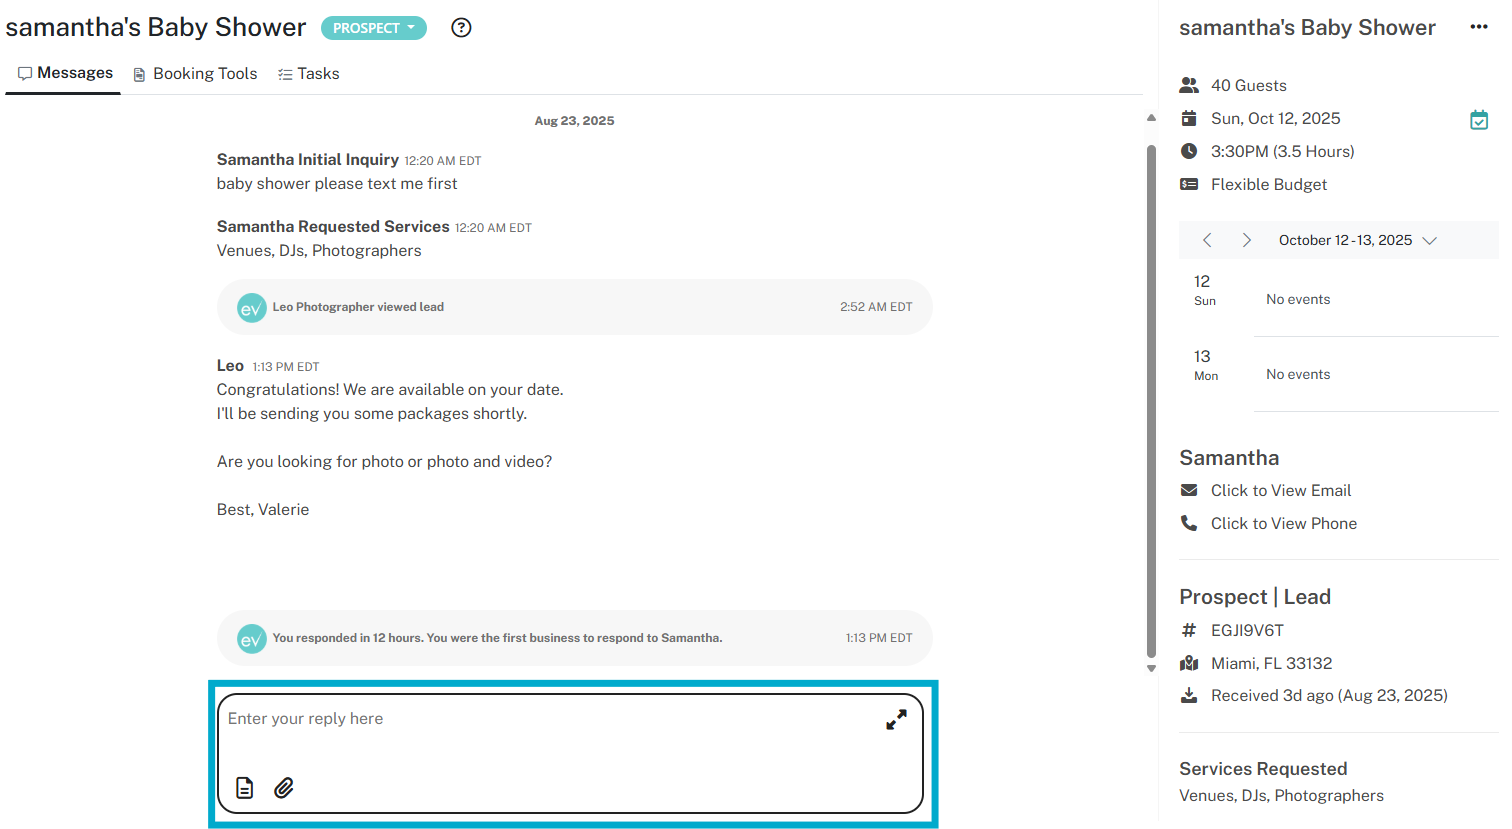The height and width of the screenshot is (829, 1512).
Task: Open the three-dot more options menu
Action: click(1479, 27)
